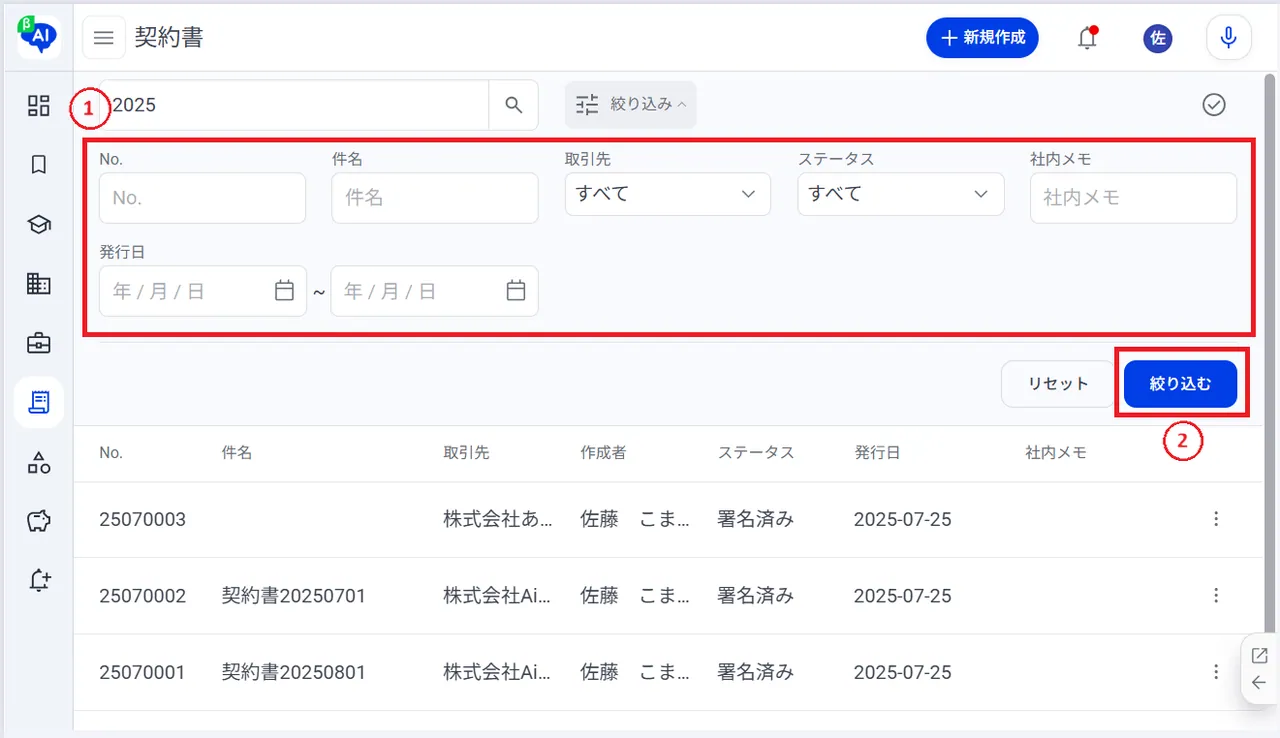Click the 取引先 column header

467,453
